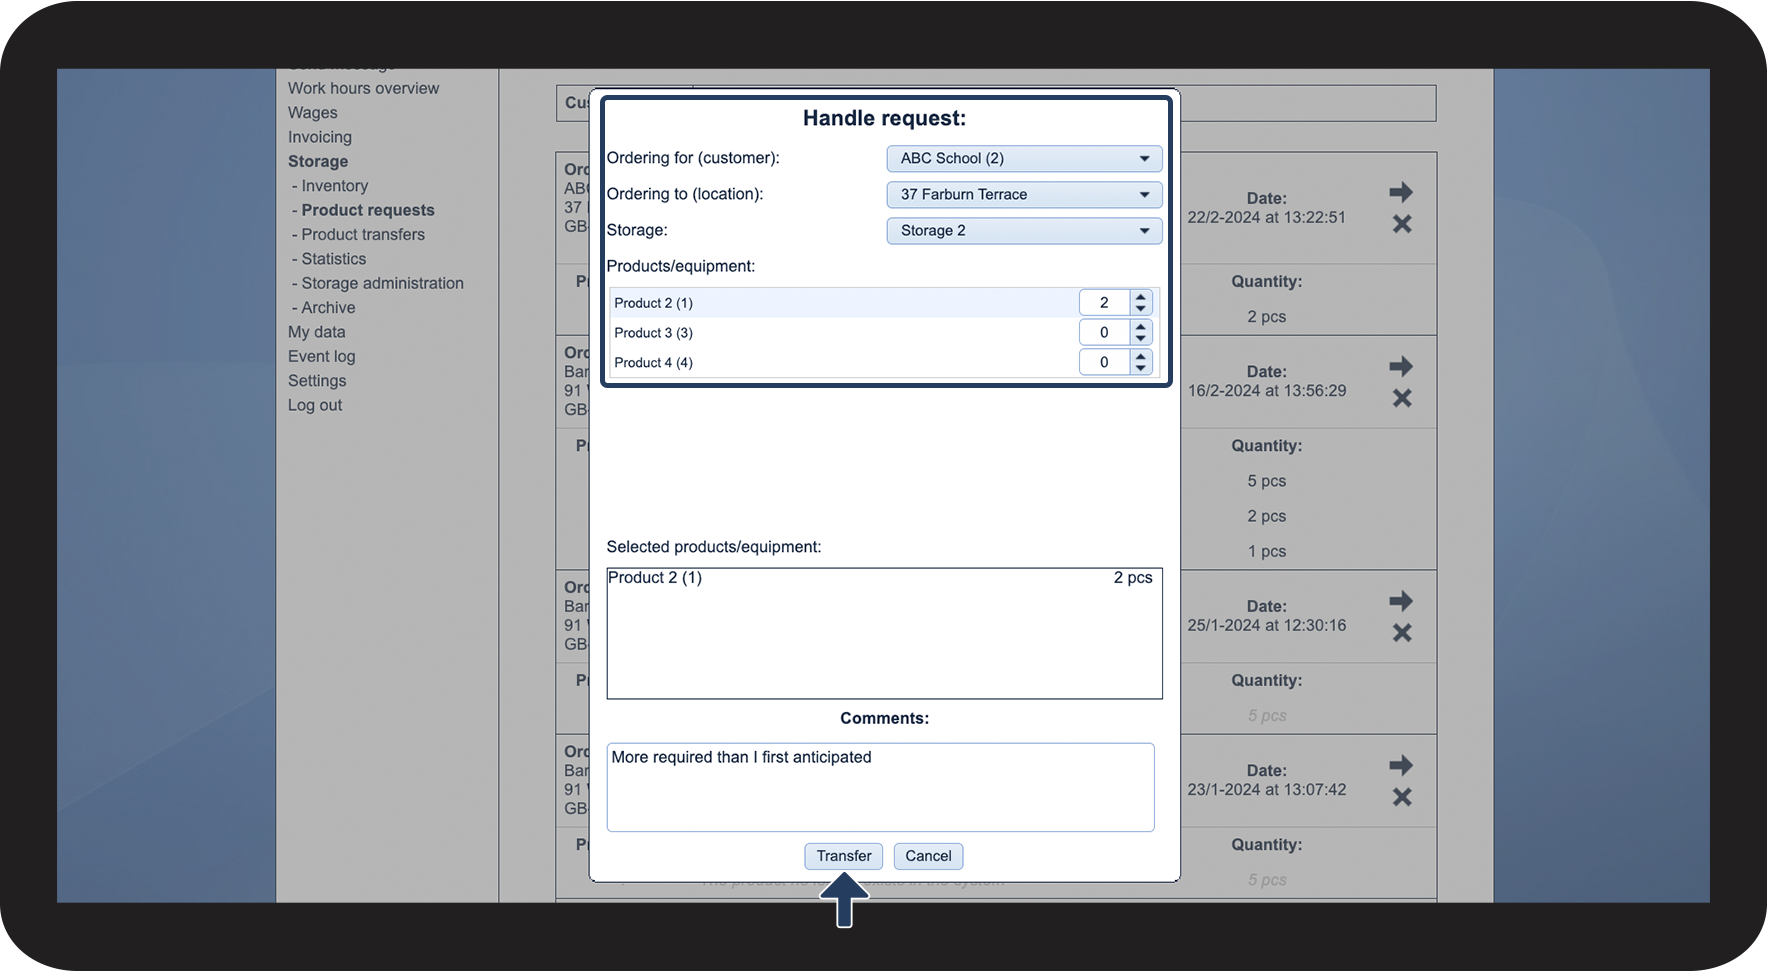Open Settings in sidebar
Screen dimensions: 1767x971
[317, 381]
